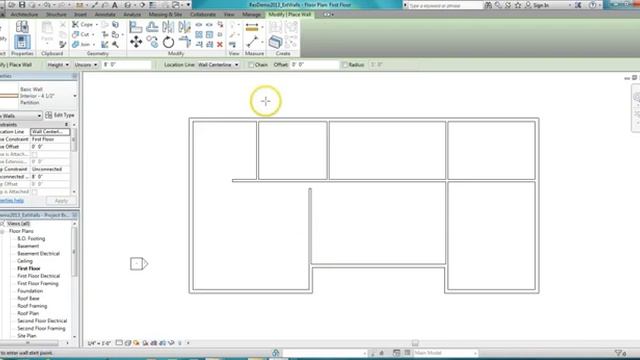The height and width of the screenshot is (360, 640).
Task: Click the view scale 1/4" = 1'-0" control
Action: 99,343
